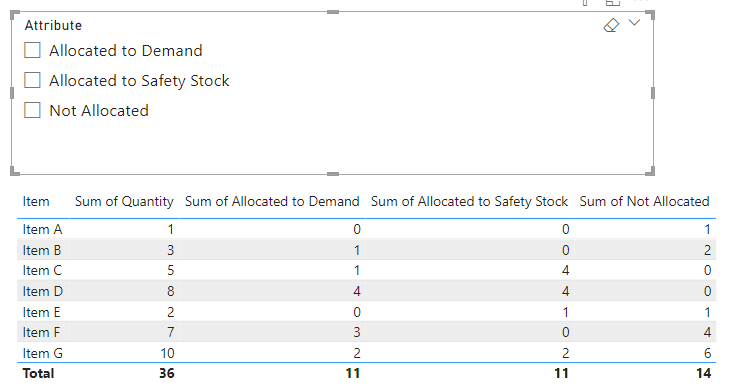Screen dimensions: 748x387
Task: Select the Item C row label
Action: click(x=42, y=271)
